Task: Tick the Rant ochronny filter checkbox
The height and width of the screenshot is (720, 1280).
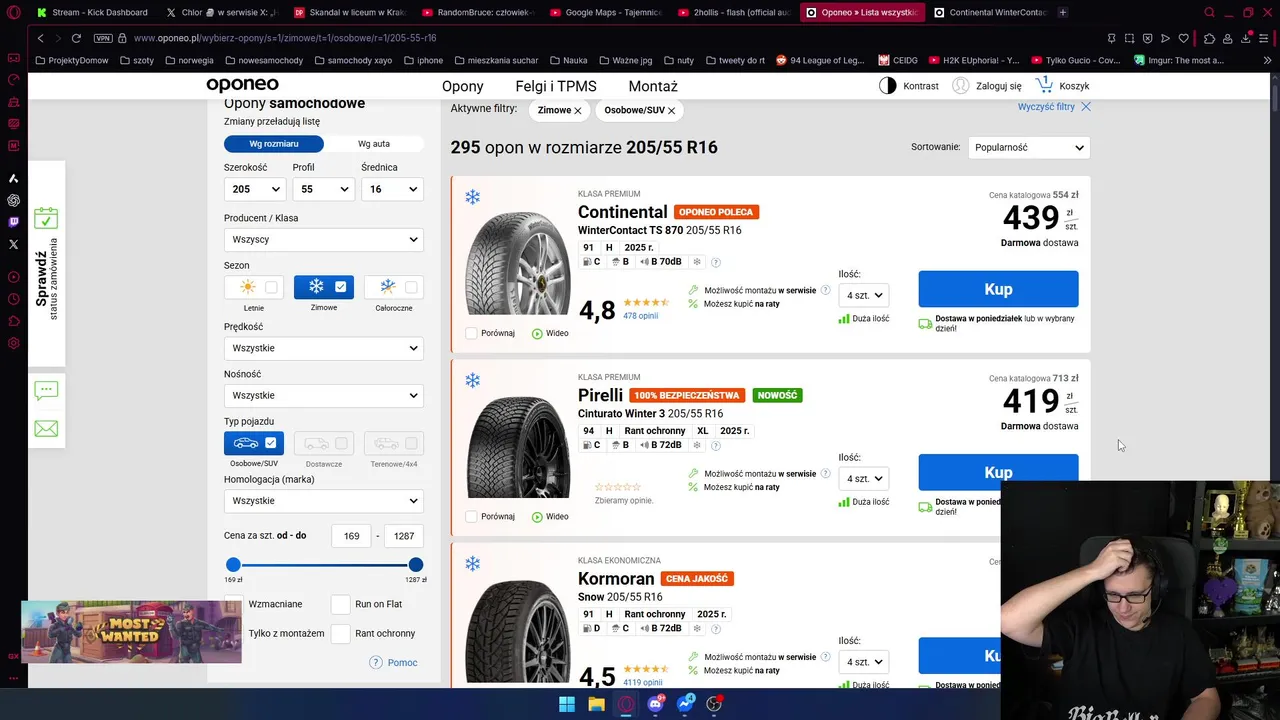Action: [x=341, y=633]
